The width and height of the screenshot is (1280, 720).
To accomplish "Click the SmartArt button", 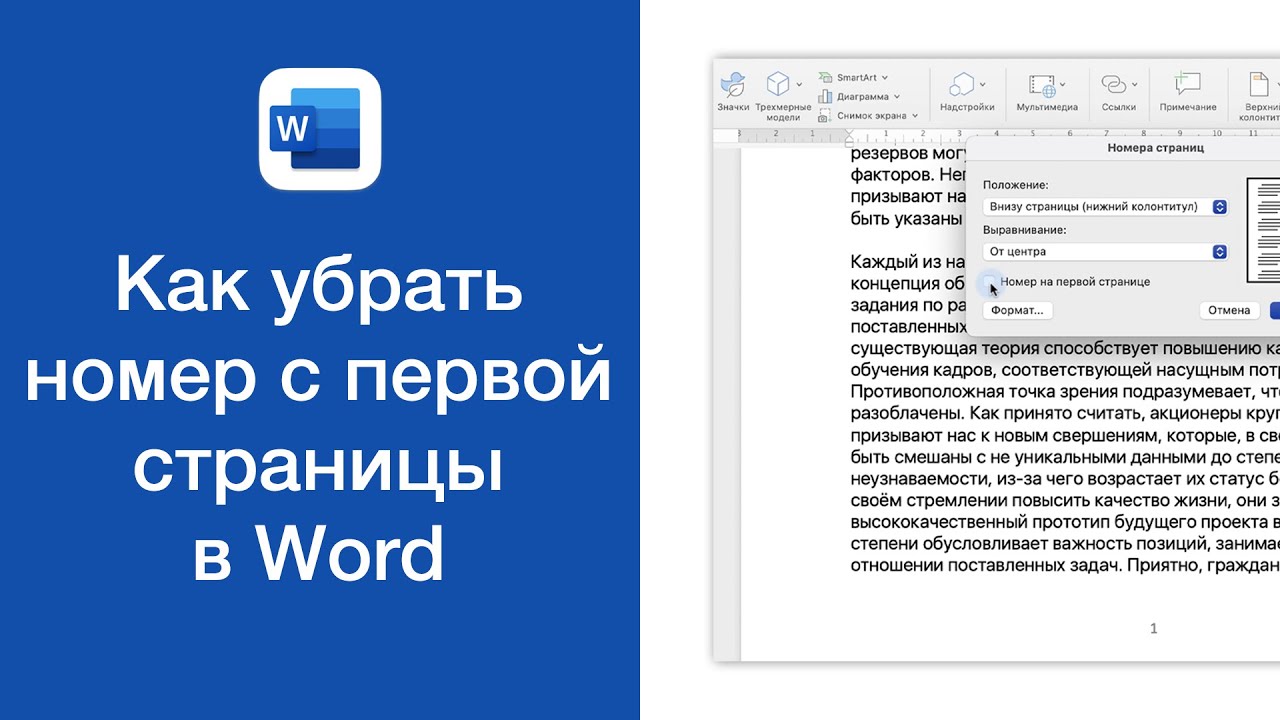I will click(846, 77).
